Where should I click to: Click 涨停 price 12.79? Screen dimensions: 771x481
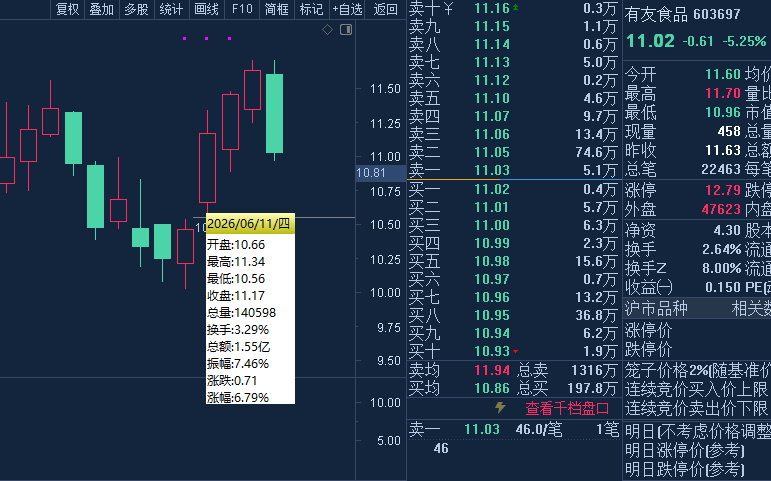[x=723, y=190]
